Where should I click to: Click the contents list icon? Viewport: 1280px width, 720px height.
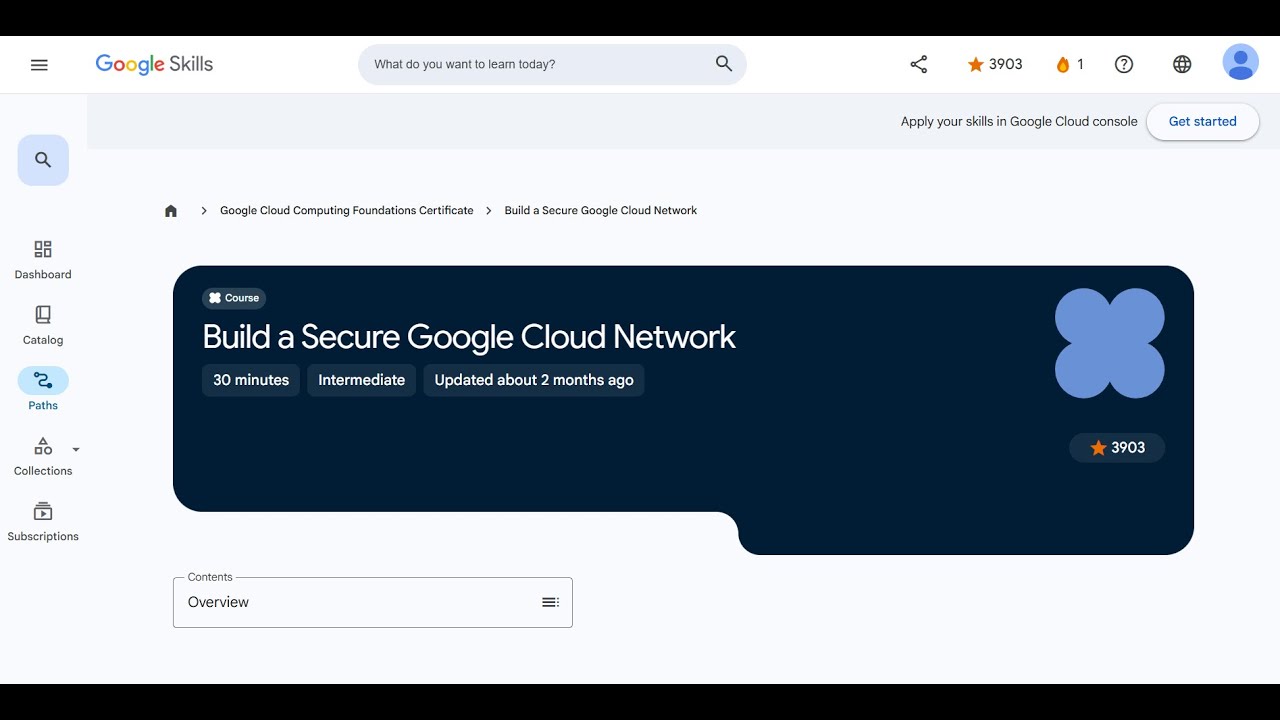tap(550, 602)
